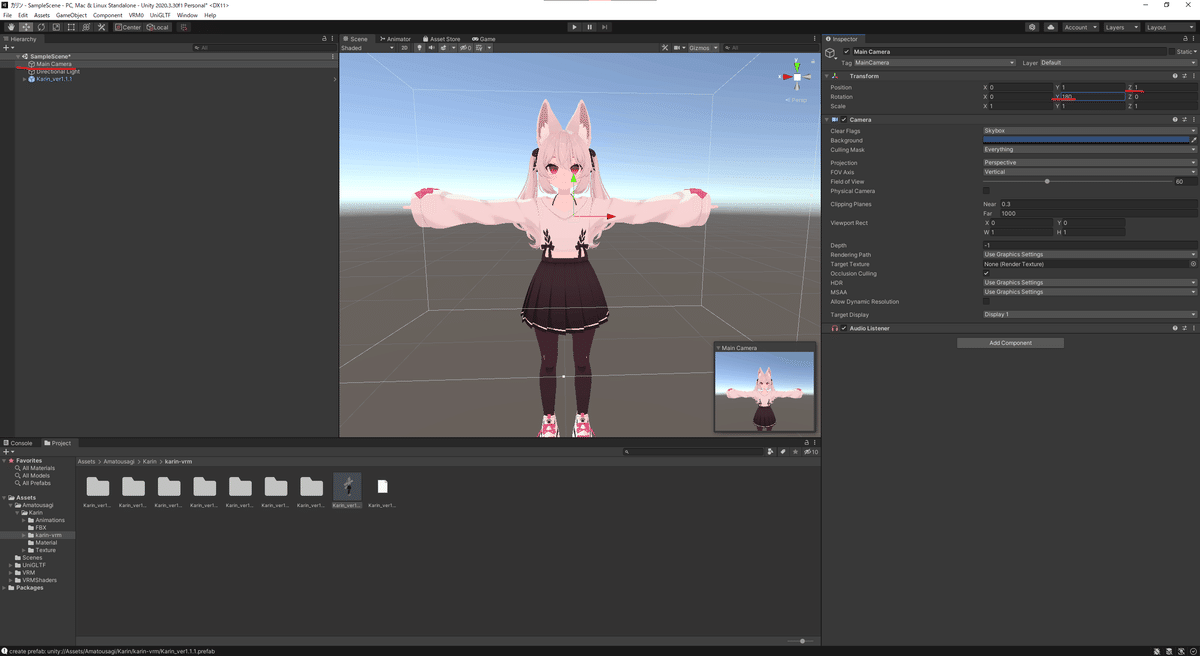Switch to the Console tab
1200x656 pixels.
coord(19,443)
